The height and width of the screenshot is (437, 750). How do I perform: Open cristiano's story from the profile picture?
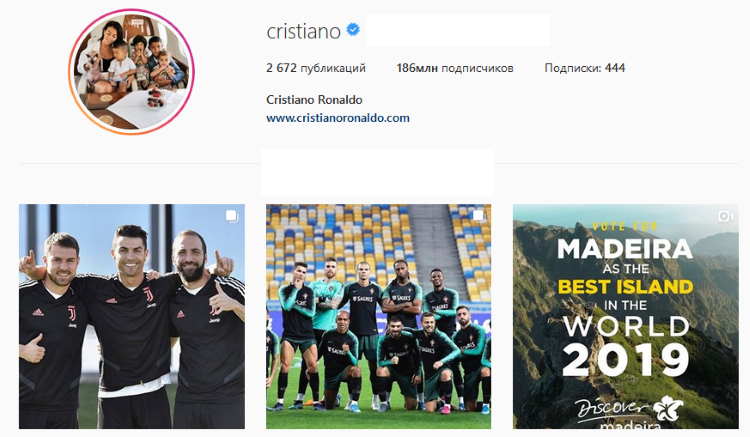click(132, 72)
